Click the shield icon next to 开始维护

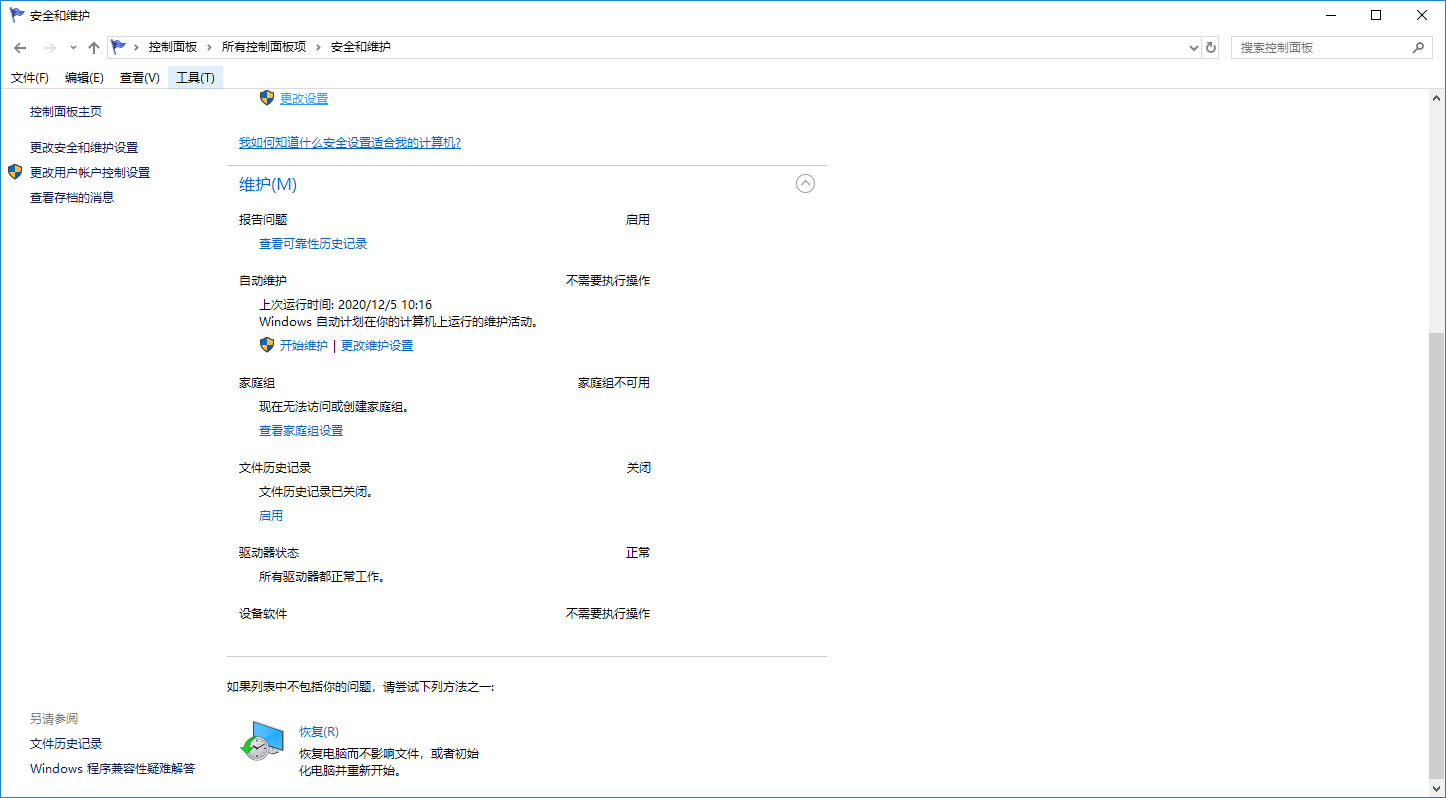point(266,345)
